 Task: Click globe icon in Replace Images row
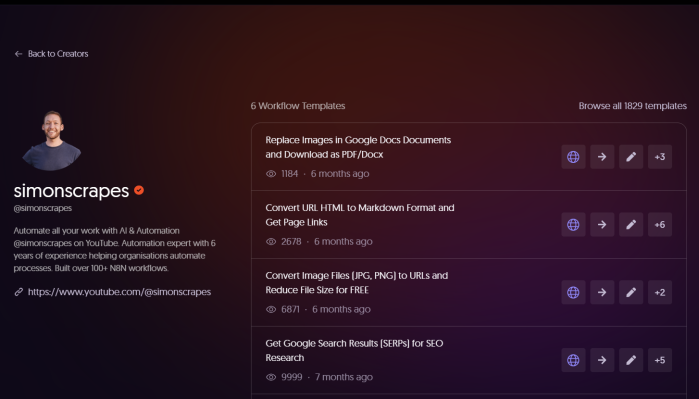[573, 157]
